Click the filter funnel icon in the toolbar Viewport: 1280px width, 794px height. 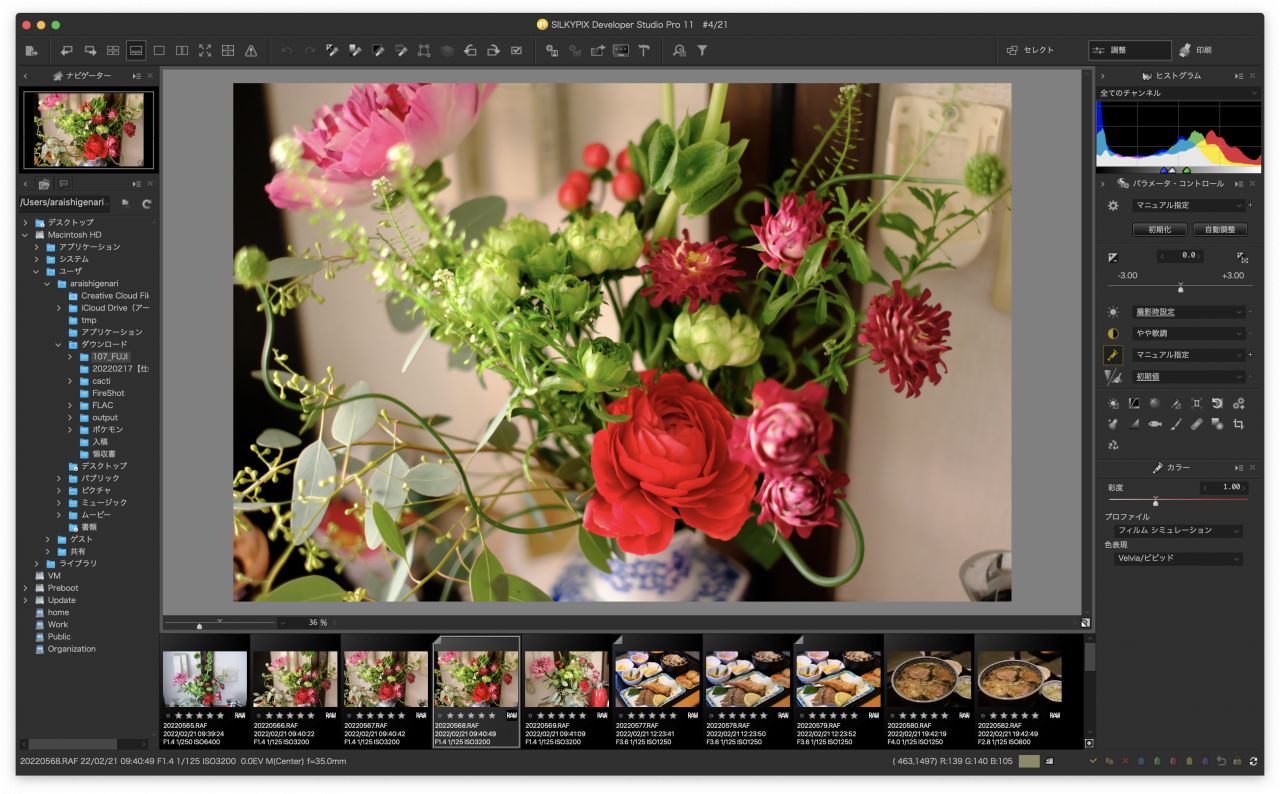point(702,51)
